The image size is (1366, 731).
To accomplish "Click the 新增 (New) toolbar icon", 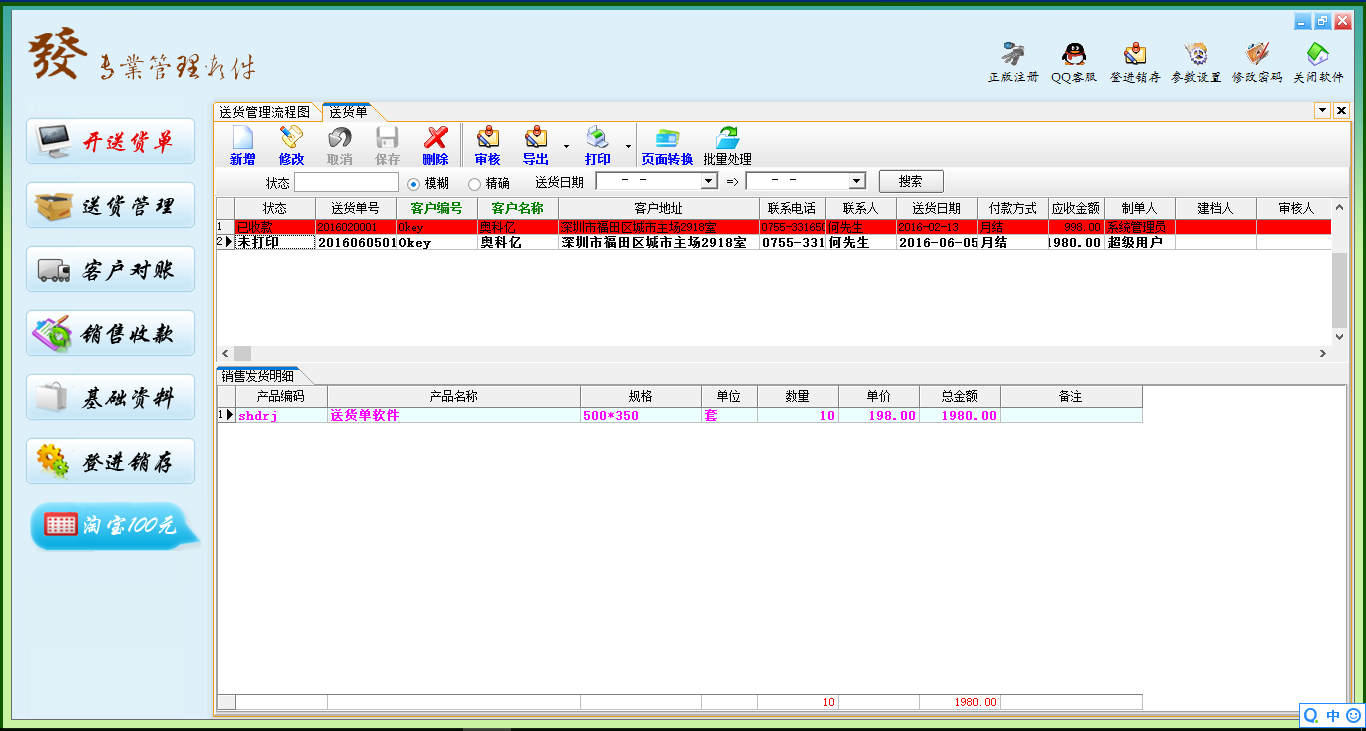I will [x=242, y=138].
